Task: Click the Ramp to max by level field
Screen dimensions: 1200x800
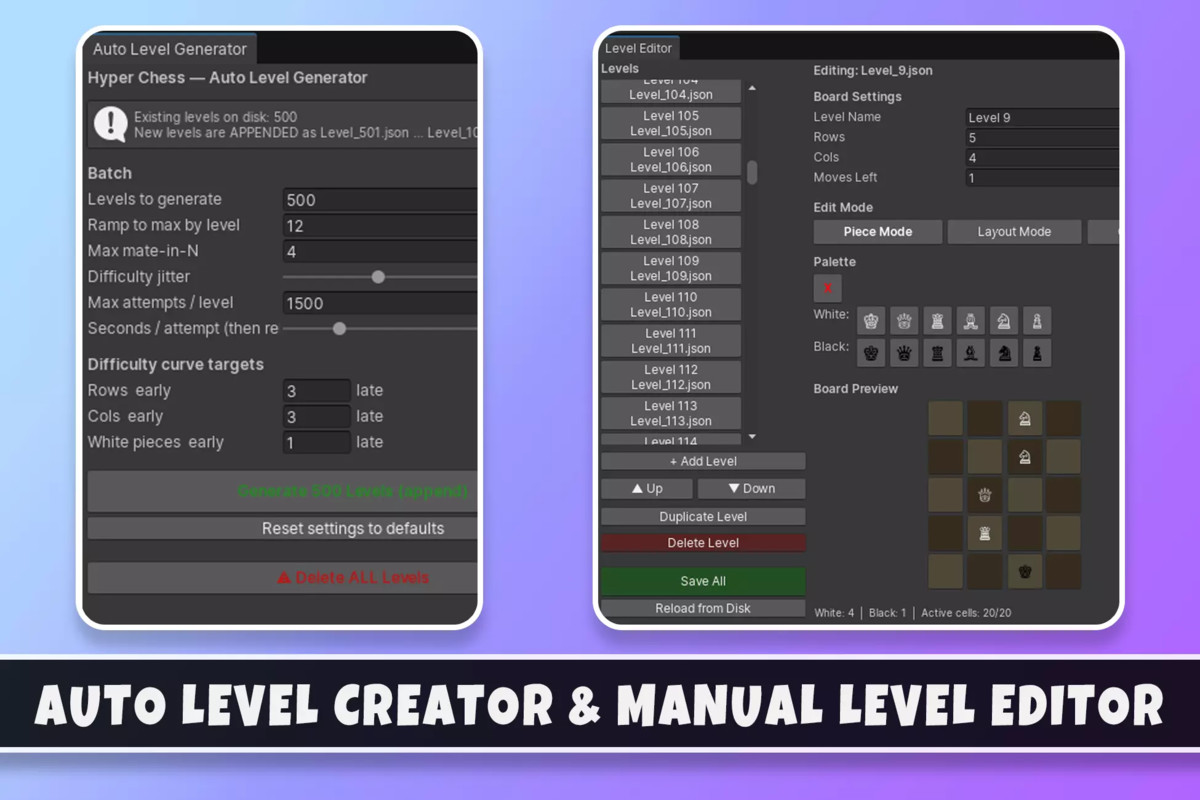Action: click(x=380, y=226)
